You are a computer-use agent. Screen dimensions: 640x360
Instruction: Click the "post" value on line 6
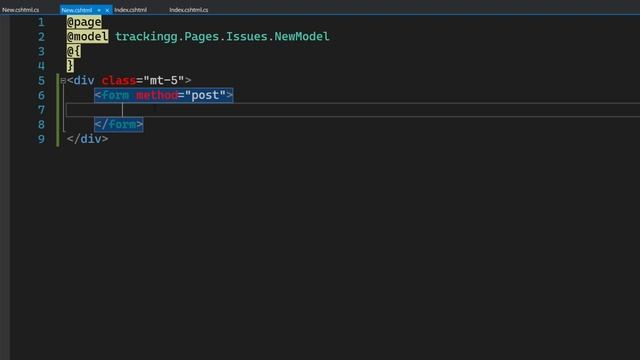(x=205, y=95)
